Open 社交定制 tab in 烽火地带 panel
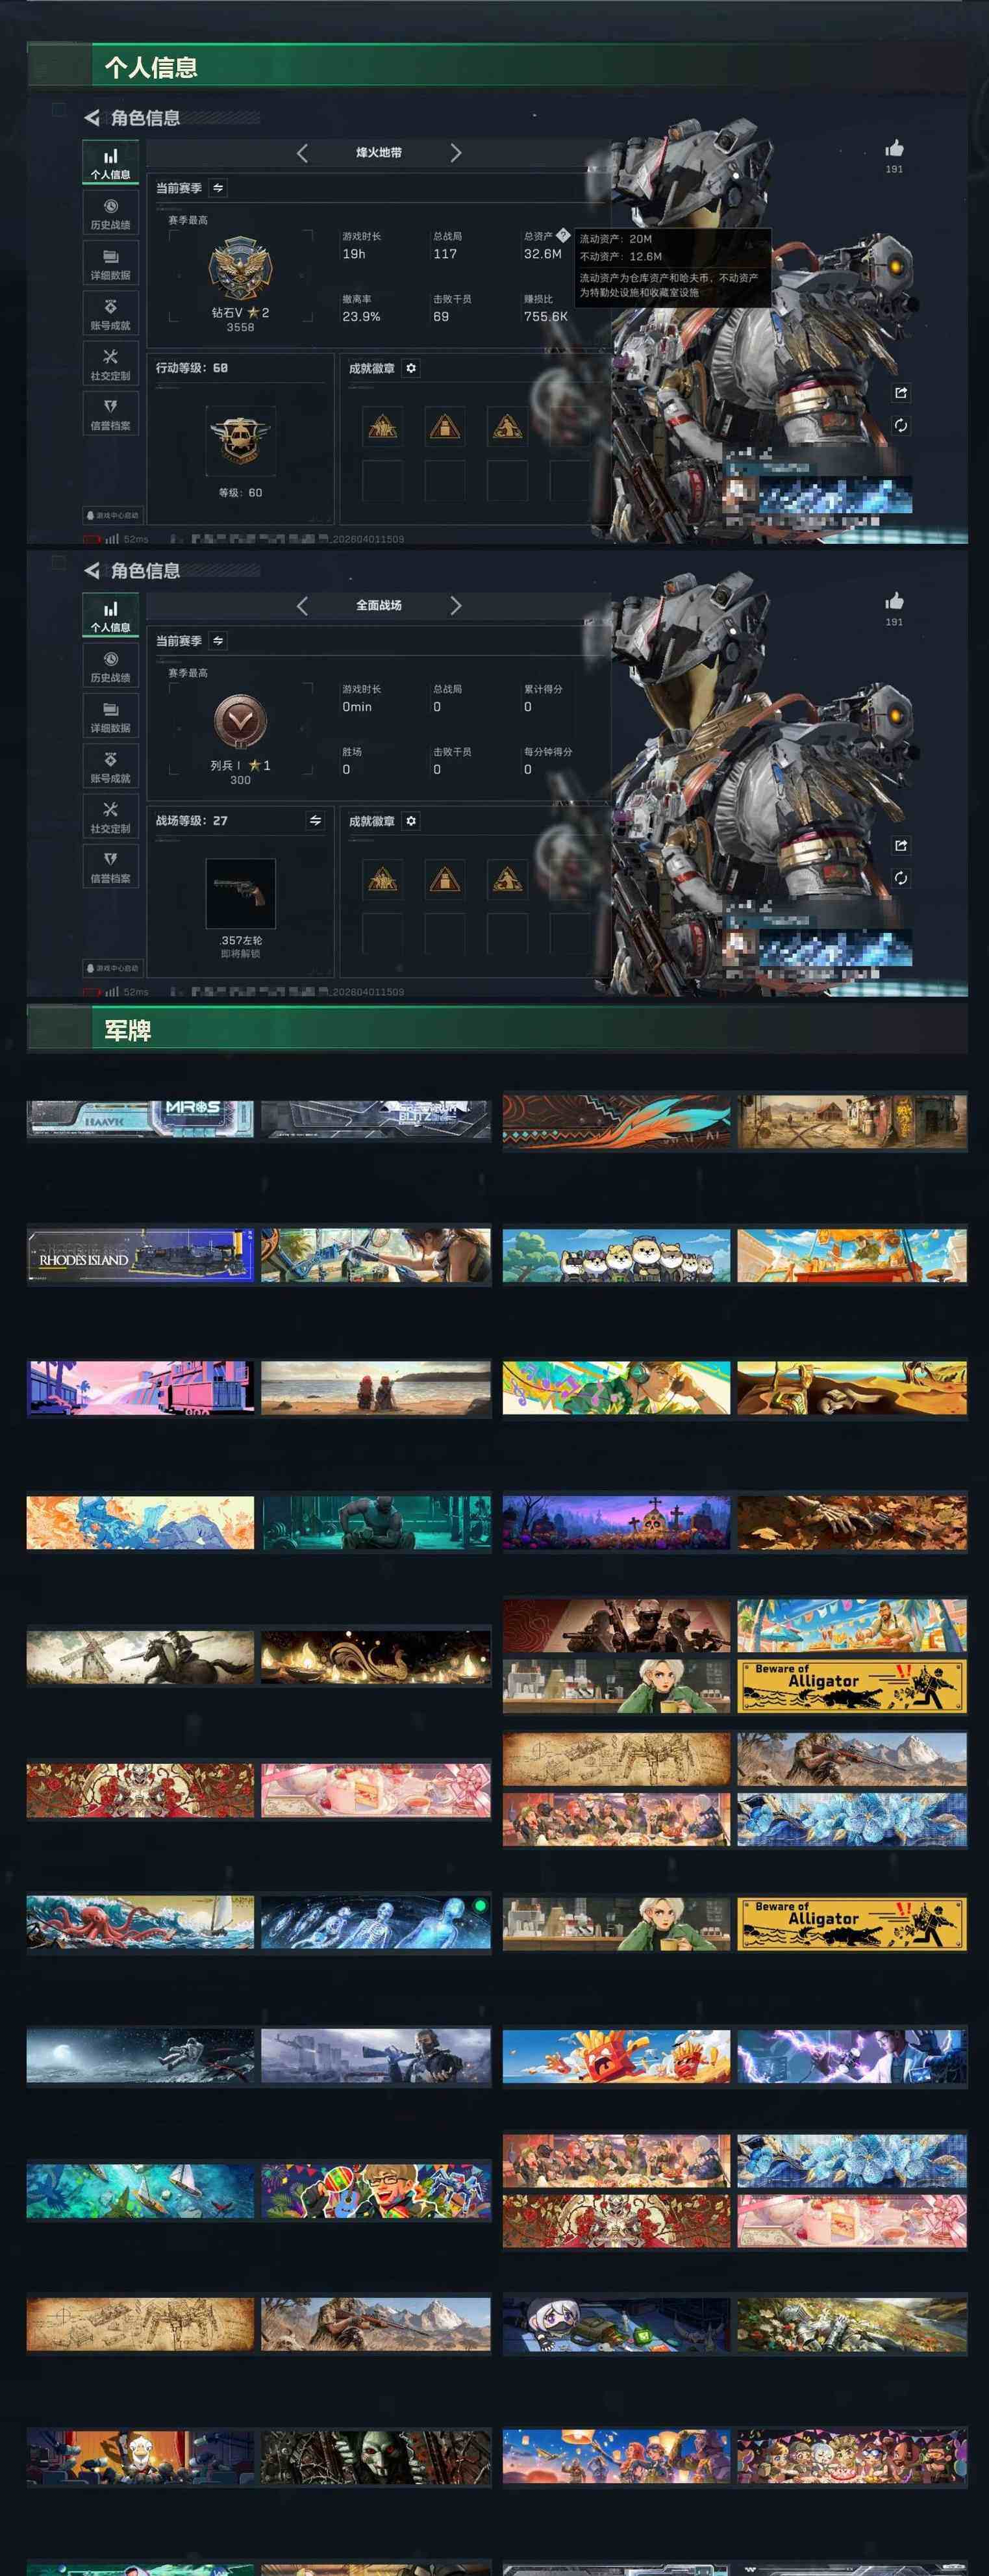Screen dimensions: 989x2576 click(110, 364)
